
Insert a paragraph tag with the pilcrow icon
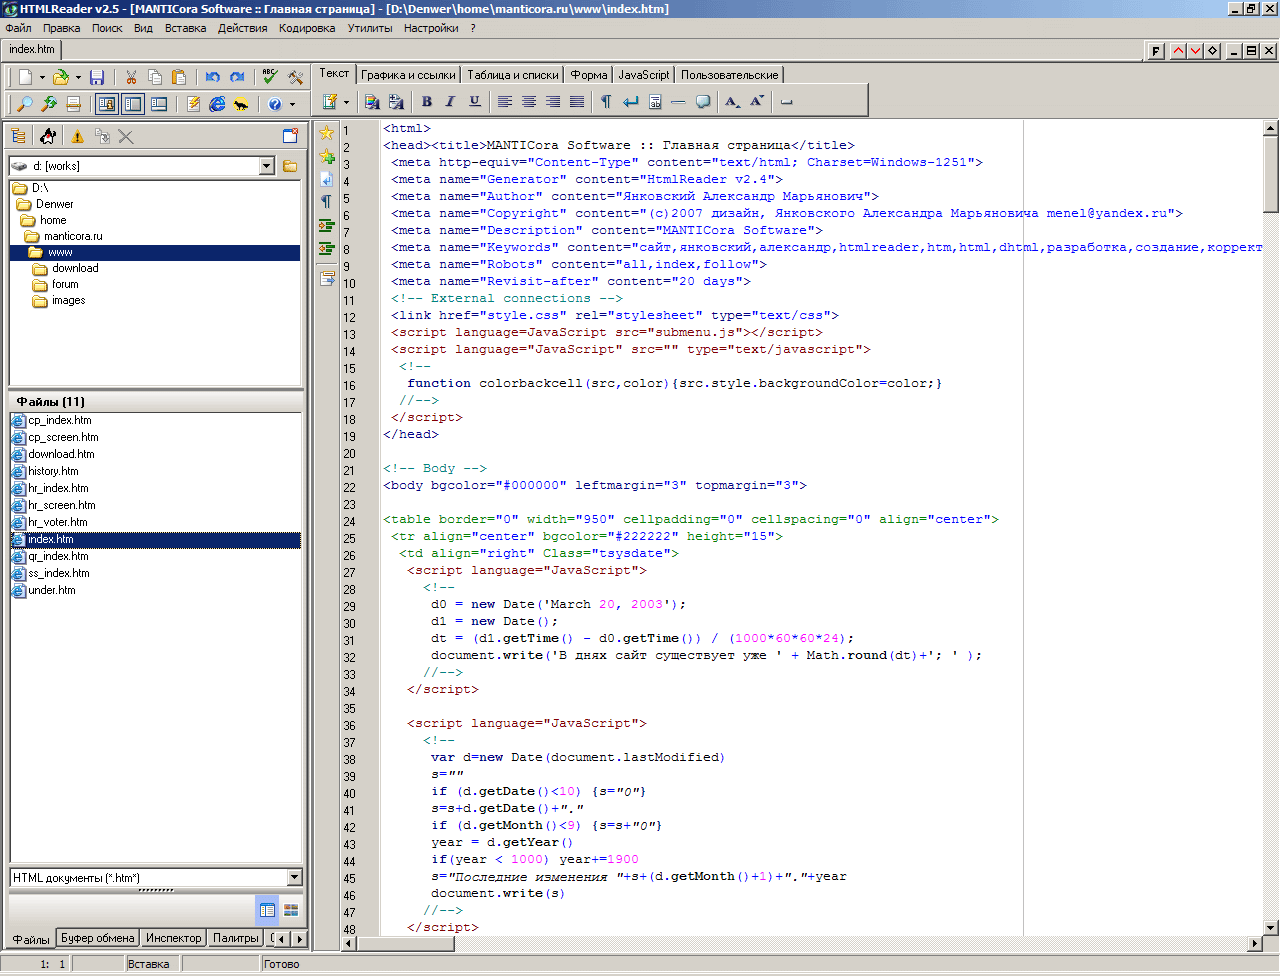[x=606, y=101]
